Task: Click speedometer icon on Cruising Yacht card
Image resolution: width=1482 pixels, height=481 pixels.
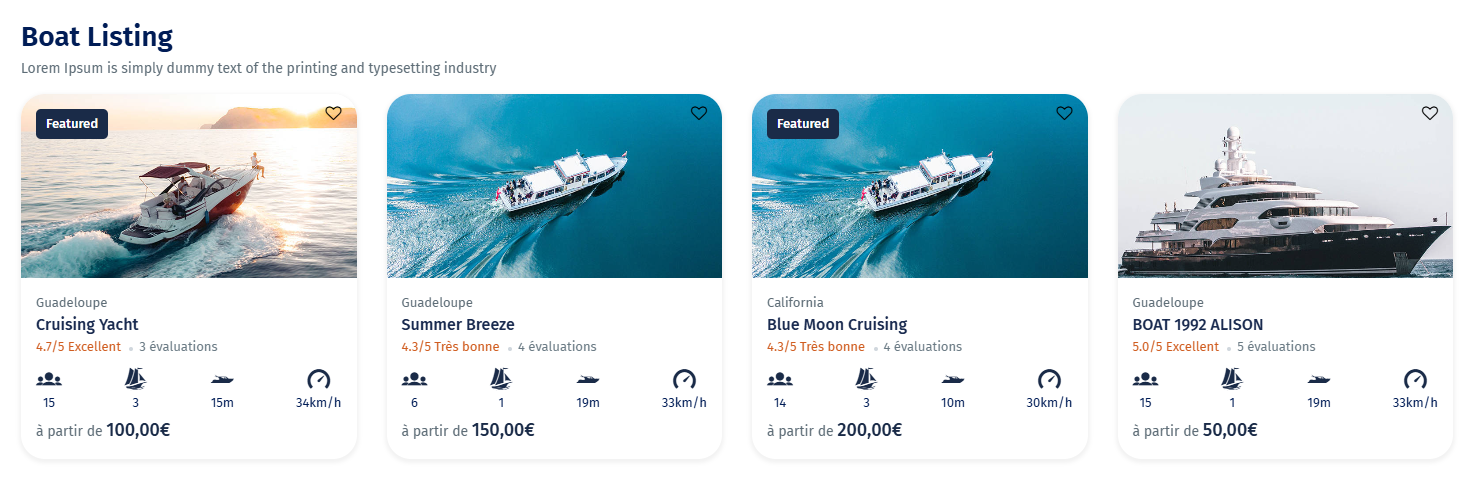Action: tap(318, 379)
